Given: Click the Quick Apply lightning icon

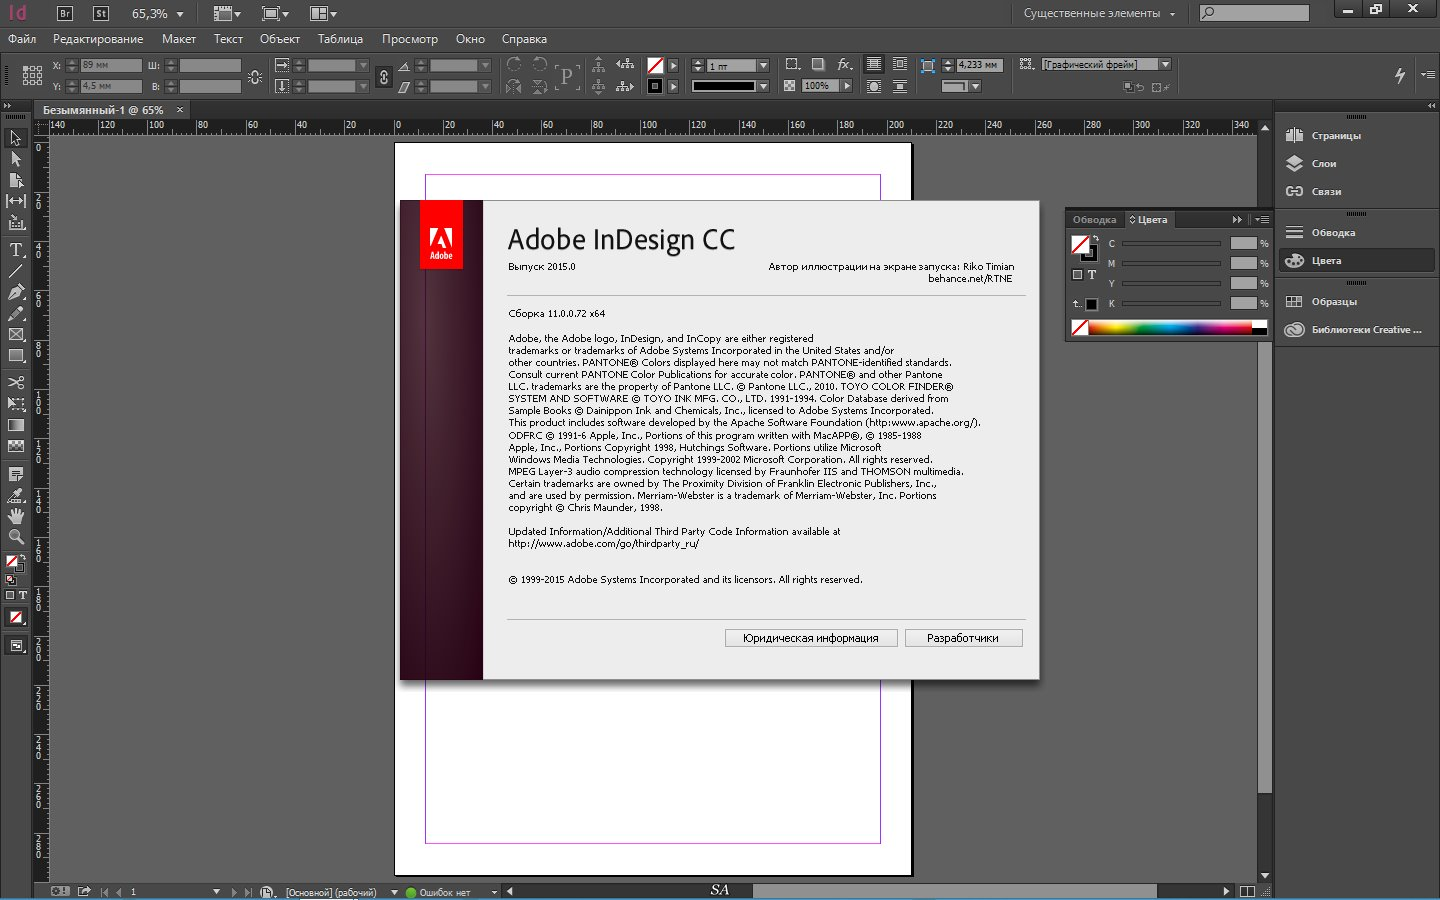Looking at the screenshot, I should point(1399,75).
